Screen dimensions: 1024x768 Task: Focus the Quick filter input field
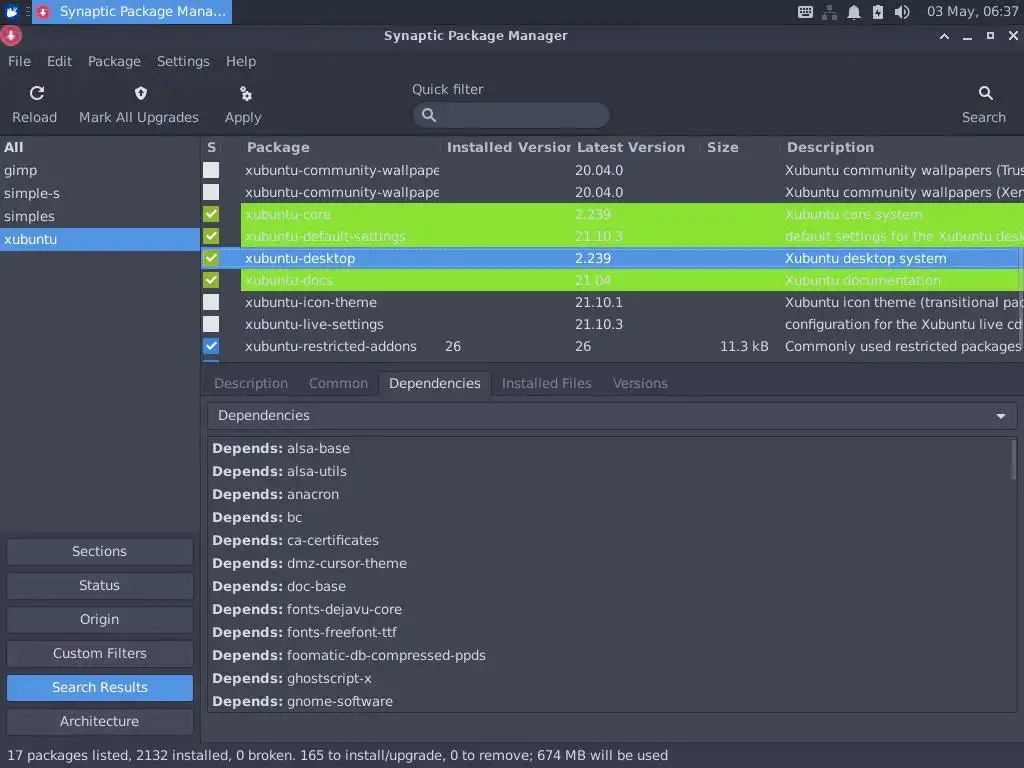511,115
